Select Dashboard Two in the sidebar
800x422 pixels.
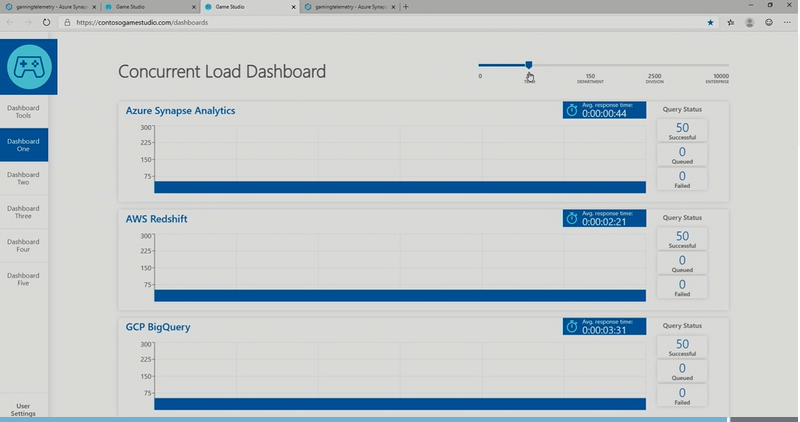(23, 178)
